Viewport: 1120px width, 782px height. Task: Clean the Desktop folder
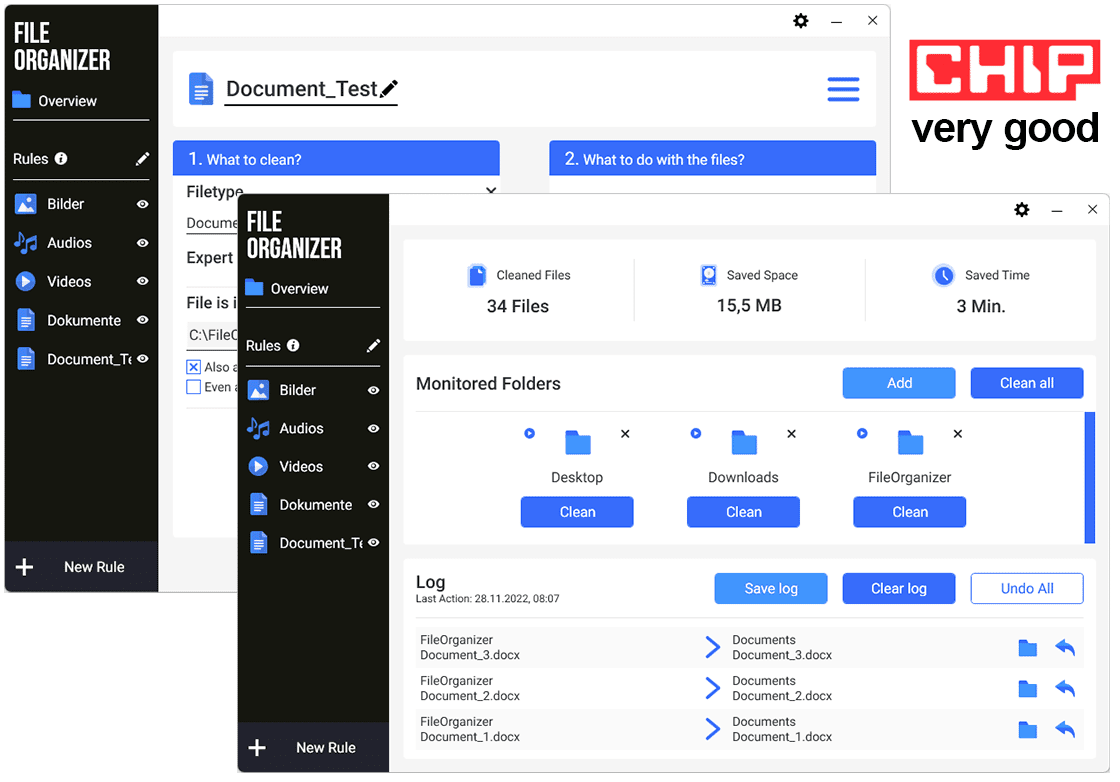click(577, 512)
